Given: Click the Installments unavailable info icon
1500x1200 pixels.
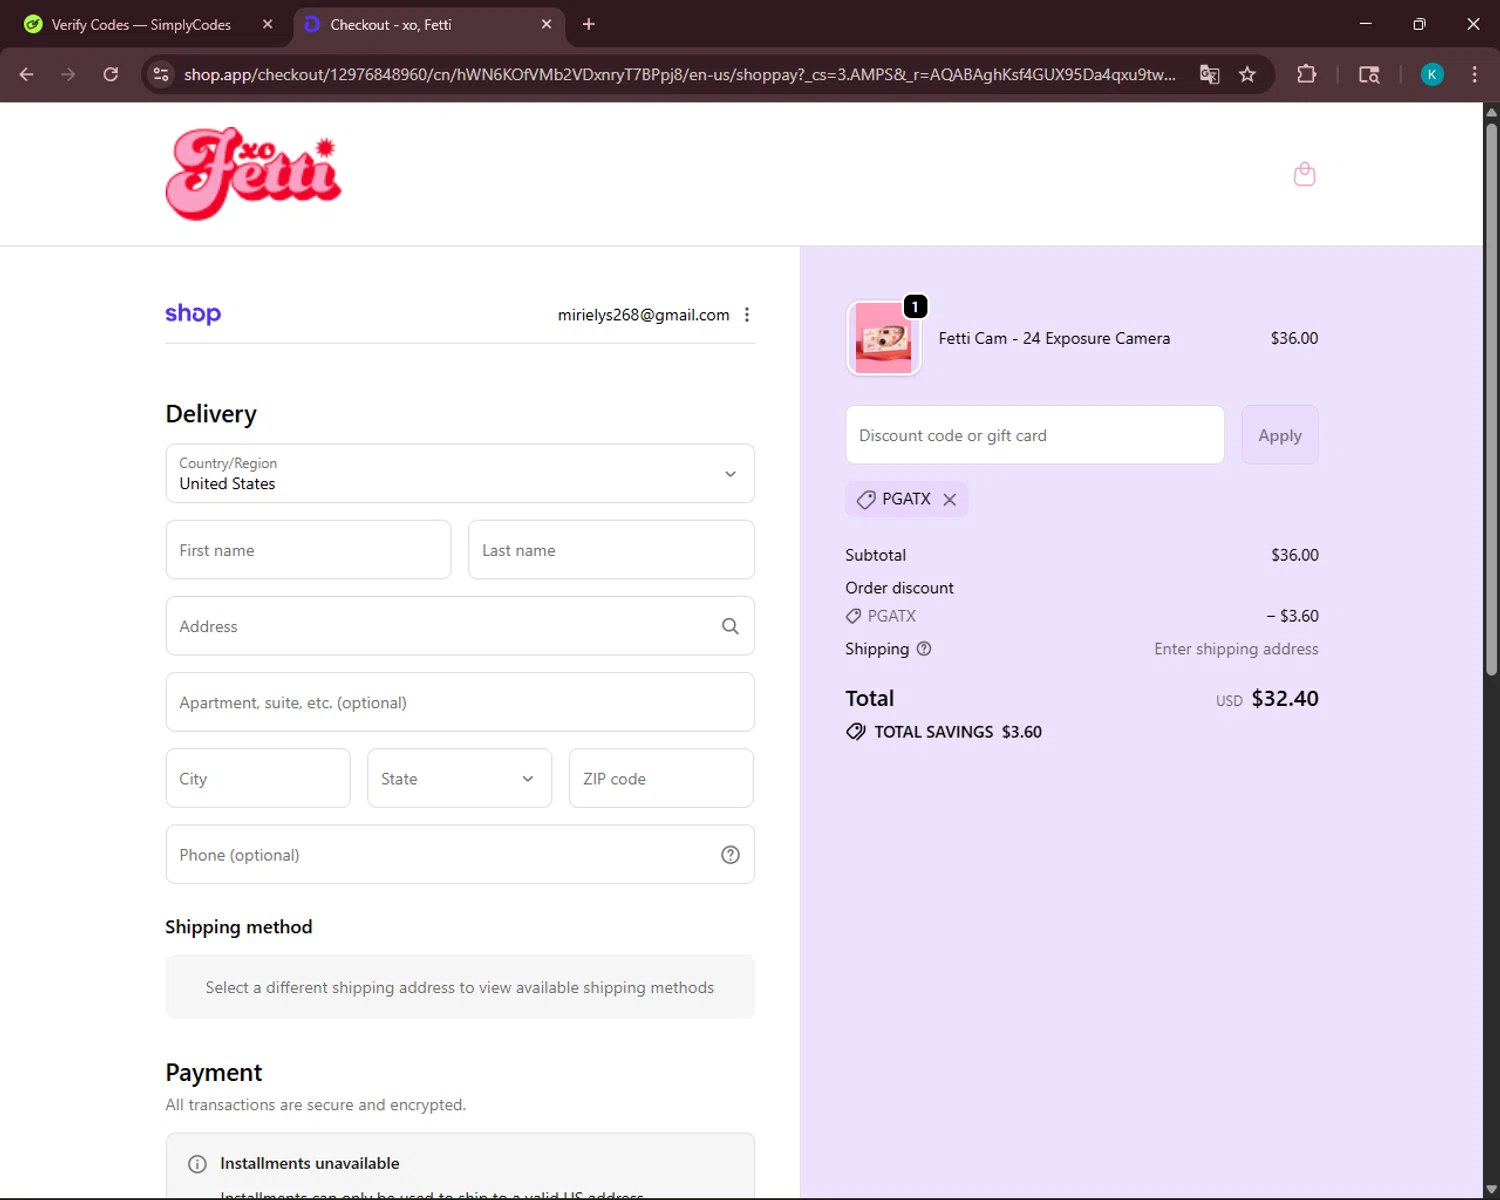Looking at the screenshot, I should (197, 1164).
